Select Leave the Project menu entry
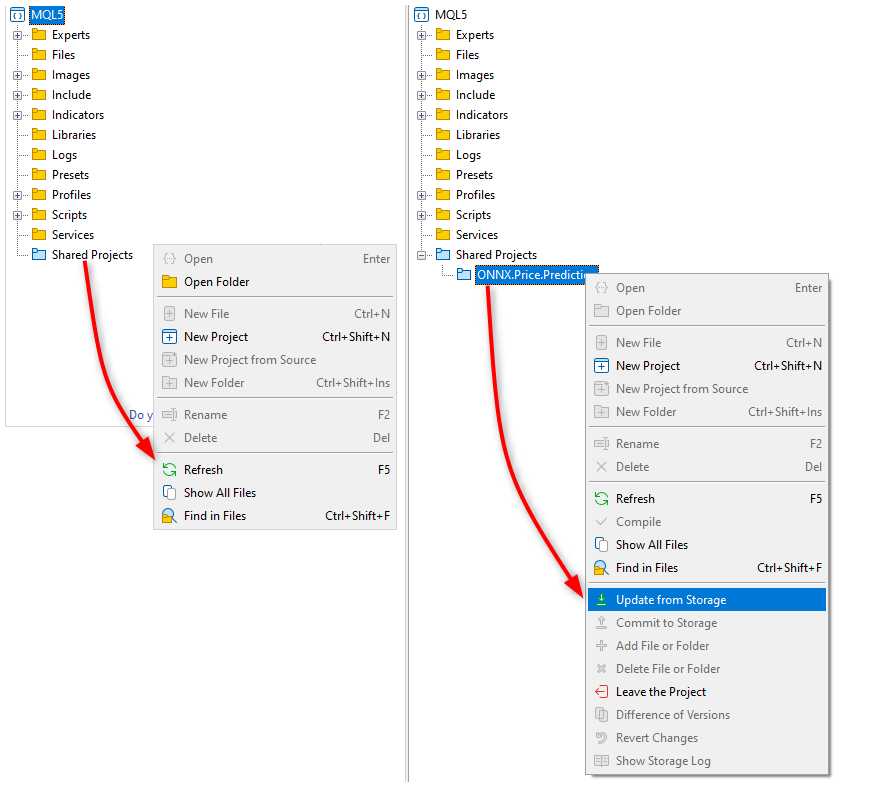 (661, 692)
